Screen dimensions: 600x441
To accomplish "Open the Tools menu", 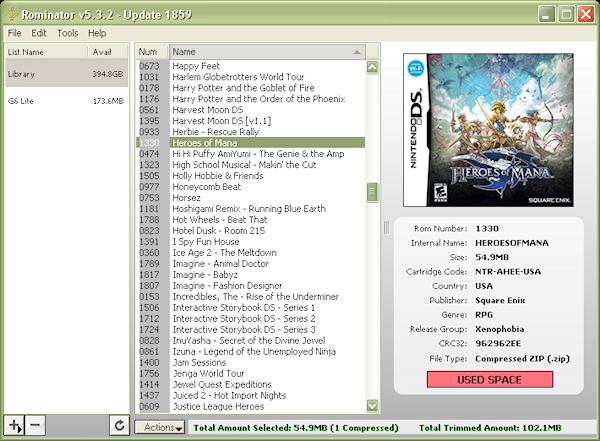I will tap(68, 33).
